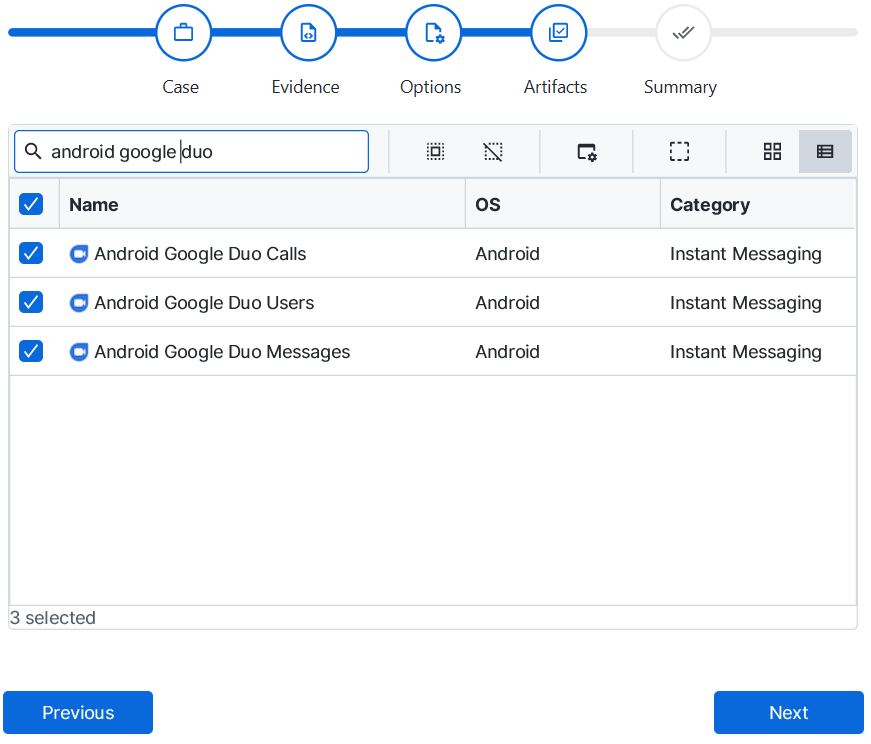Click the search magnifier icon
The height and width of the screenshot is (744, 871).
point(33,151)
